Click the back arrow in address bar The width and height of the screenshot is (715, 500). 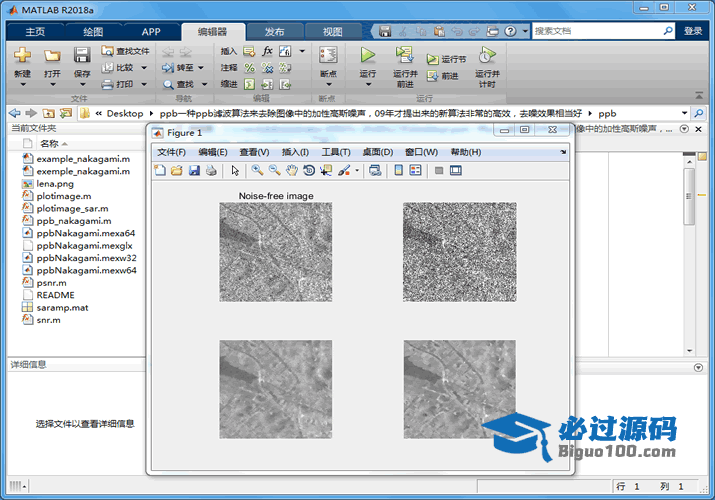(x=15, y=113)
